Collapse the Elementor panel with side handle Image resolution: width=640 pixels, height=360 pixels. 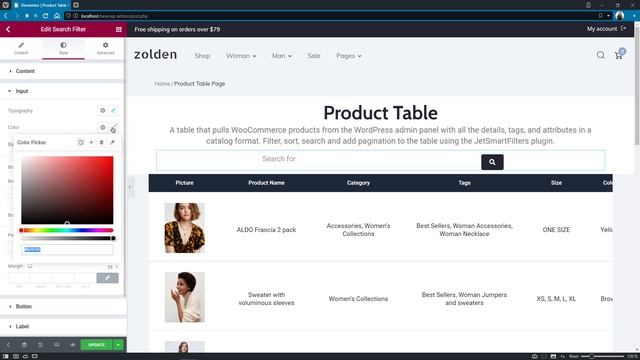point(130,187)
